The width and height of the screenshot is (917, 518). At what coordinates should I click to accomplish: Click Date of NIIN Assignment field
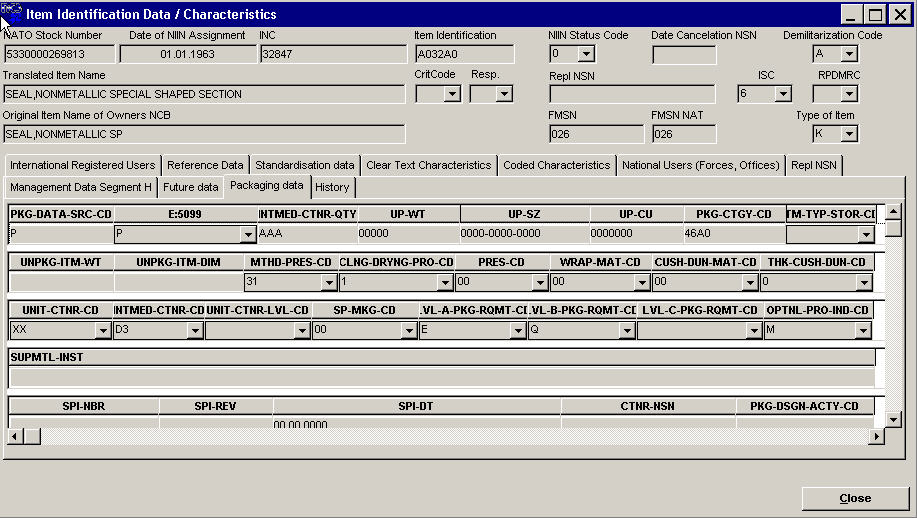(188, 54)
